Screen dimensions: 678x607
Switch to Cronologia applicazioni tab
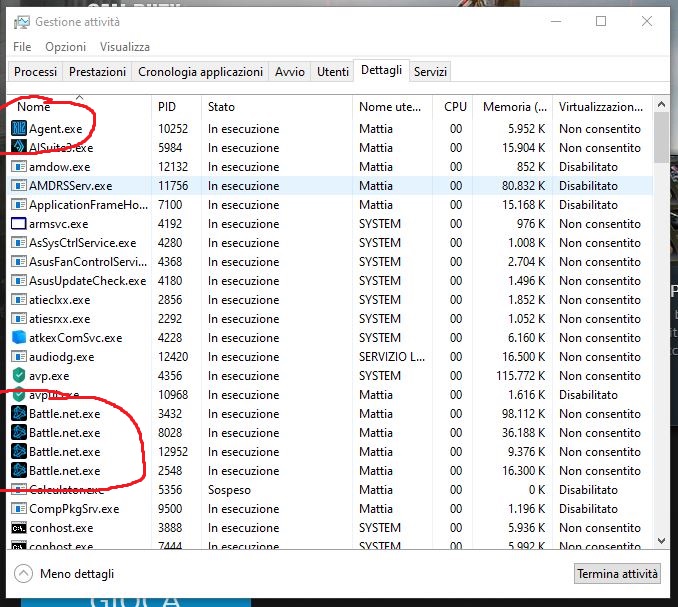point(200,72)
